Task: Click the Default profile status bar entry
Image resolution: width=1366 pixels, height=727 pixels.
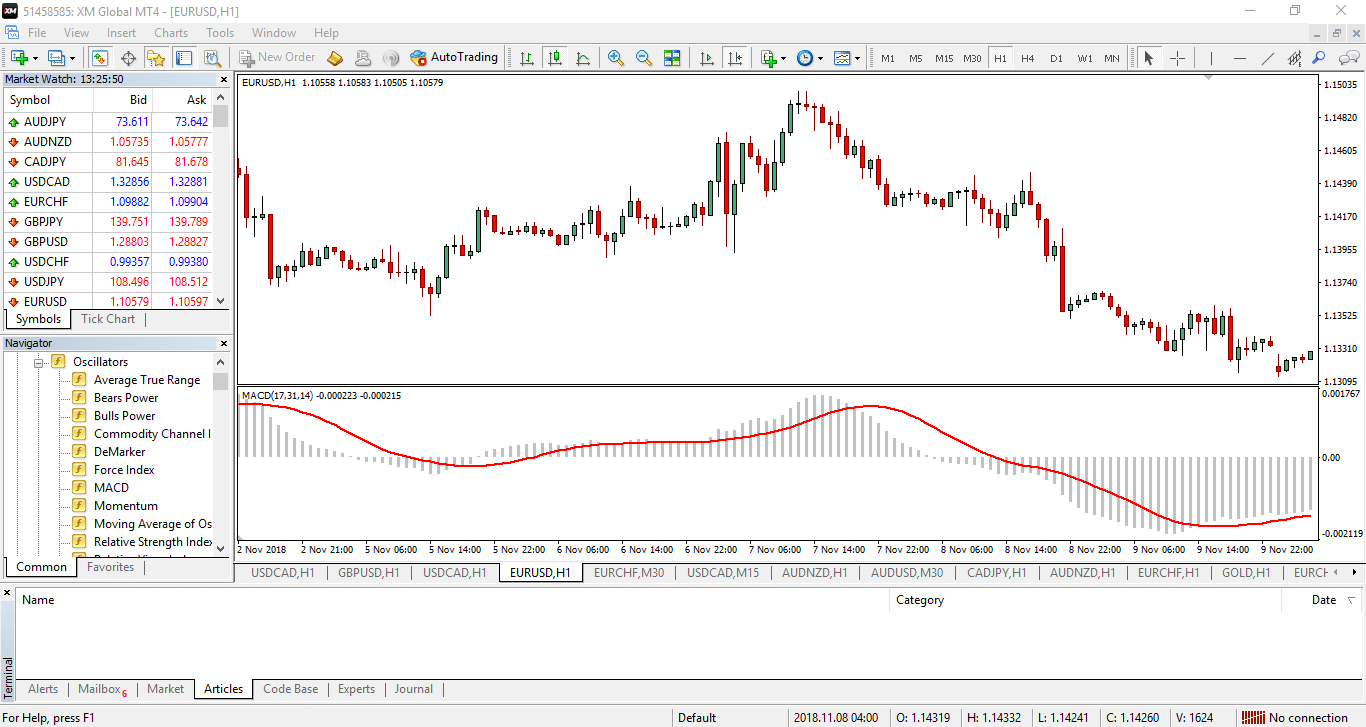Action: tap(697, 717)
